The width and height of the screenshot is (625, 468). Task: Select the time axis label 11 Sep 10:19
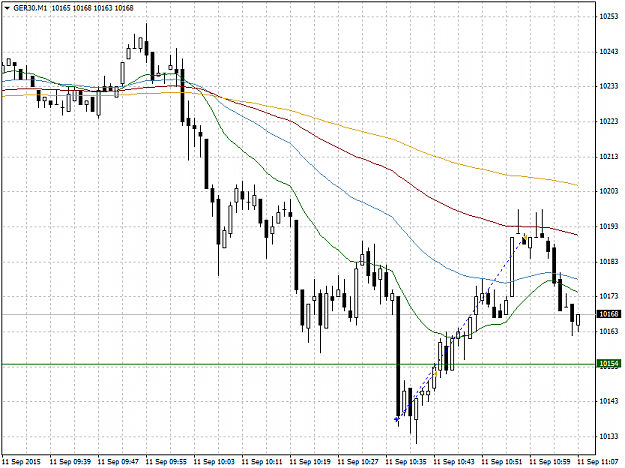pyautogui.click(x=310, y=462)
